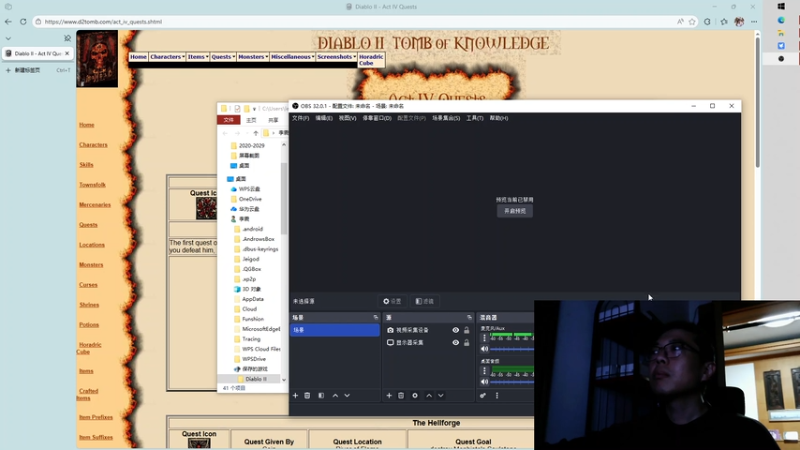Click the browser address bar

[357, 21]
